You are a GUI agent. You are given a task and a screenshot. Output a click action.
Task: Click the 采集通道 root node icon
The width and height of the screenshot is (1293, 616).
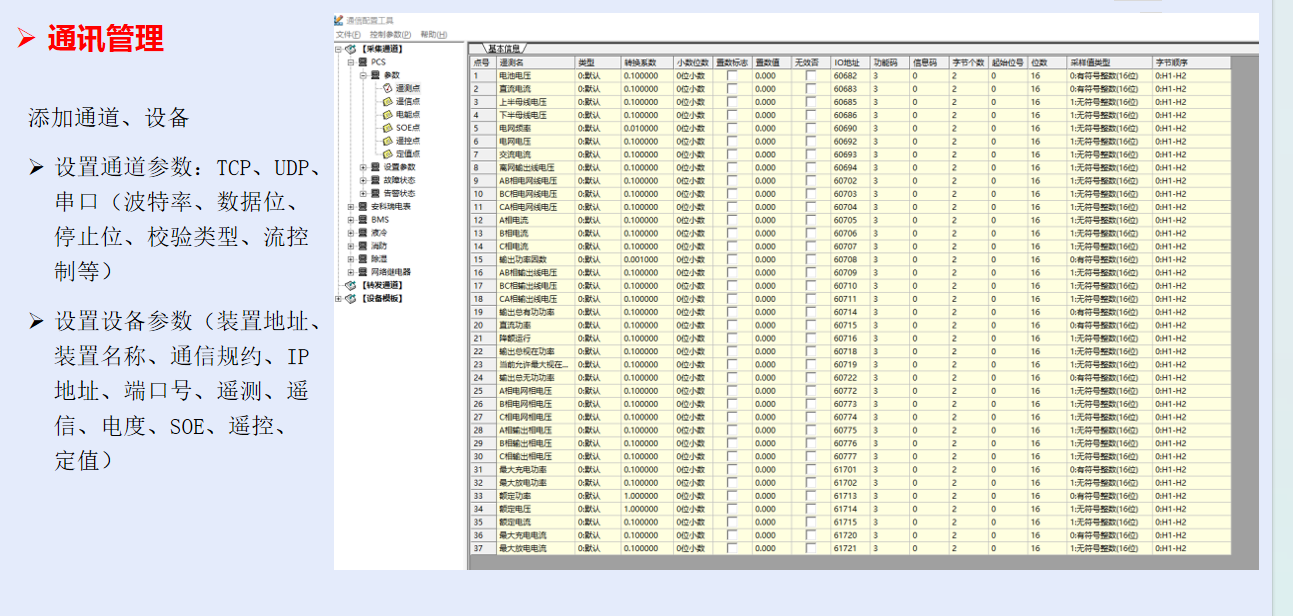[x=349, y=48]
